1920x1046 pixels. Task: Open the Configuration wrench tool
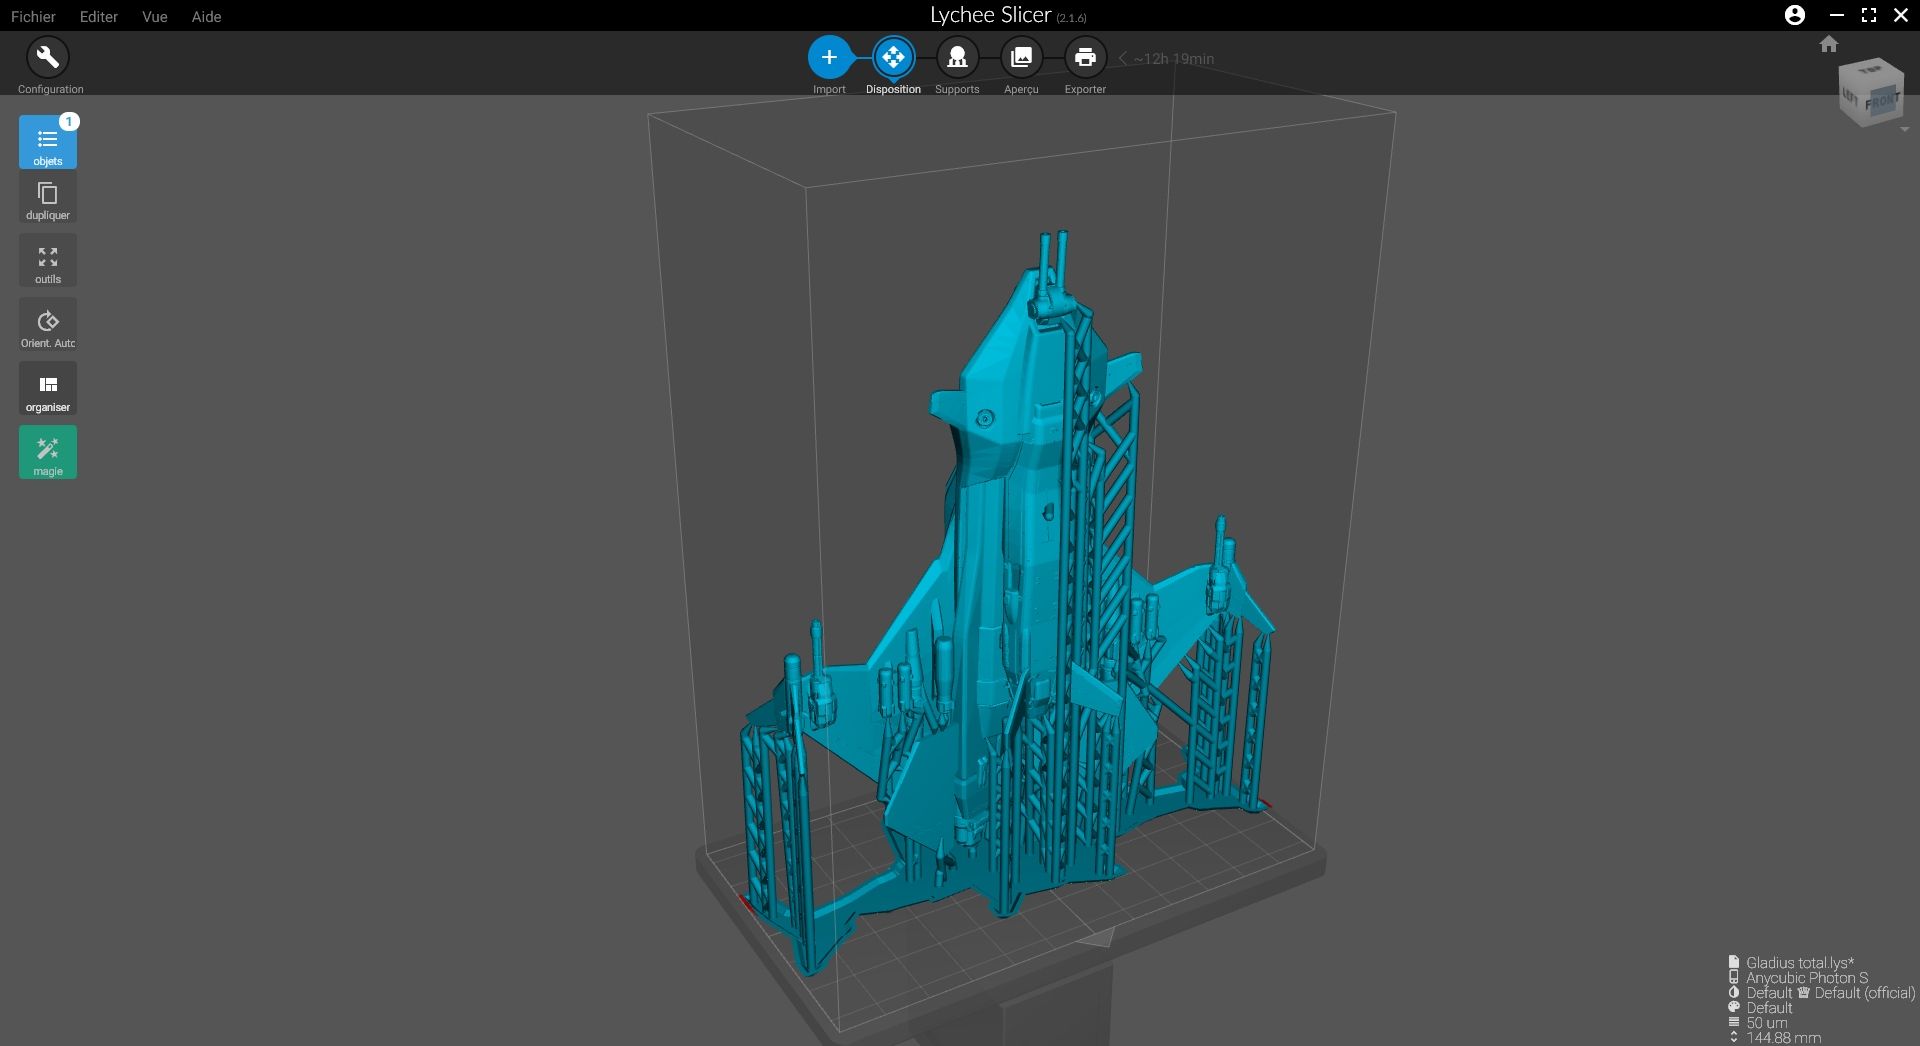pos(47,58)
